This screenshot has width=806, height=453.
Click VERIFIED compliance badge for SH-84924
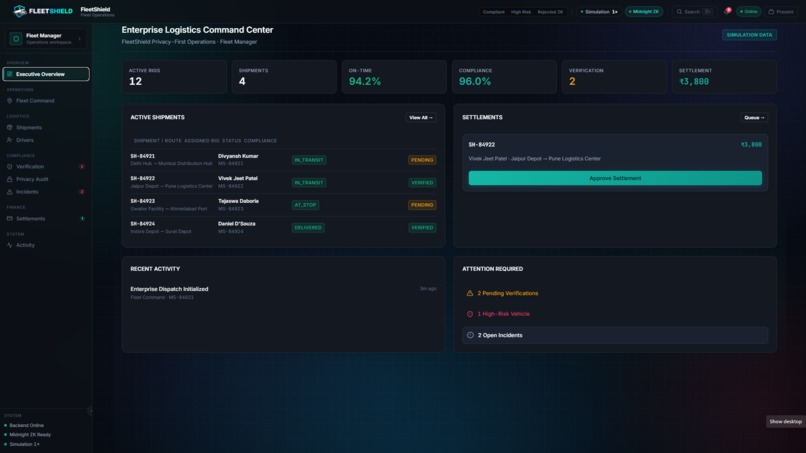[422, 227]
